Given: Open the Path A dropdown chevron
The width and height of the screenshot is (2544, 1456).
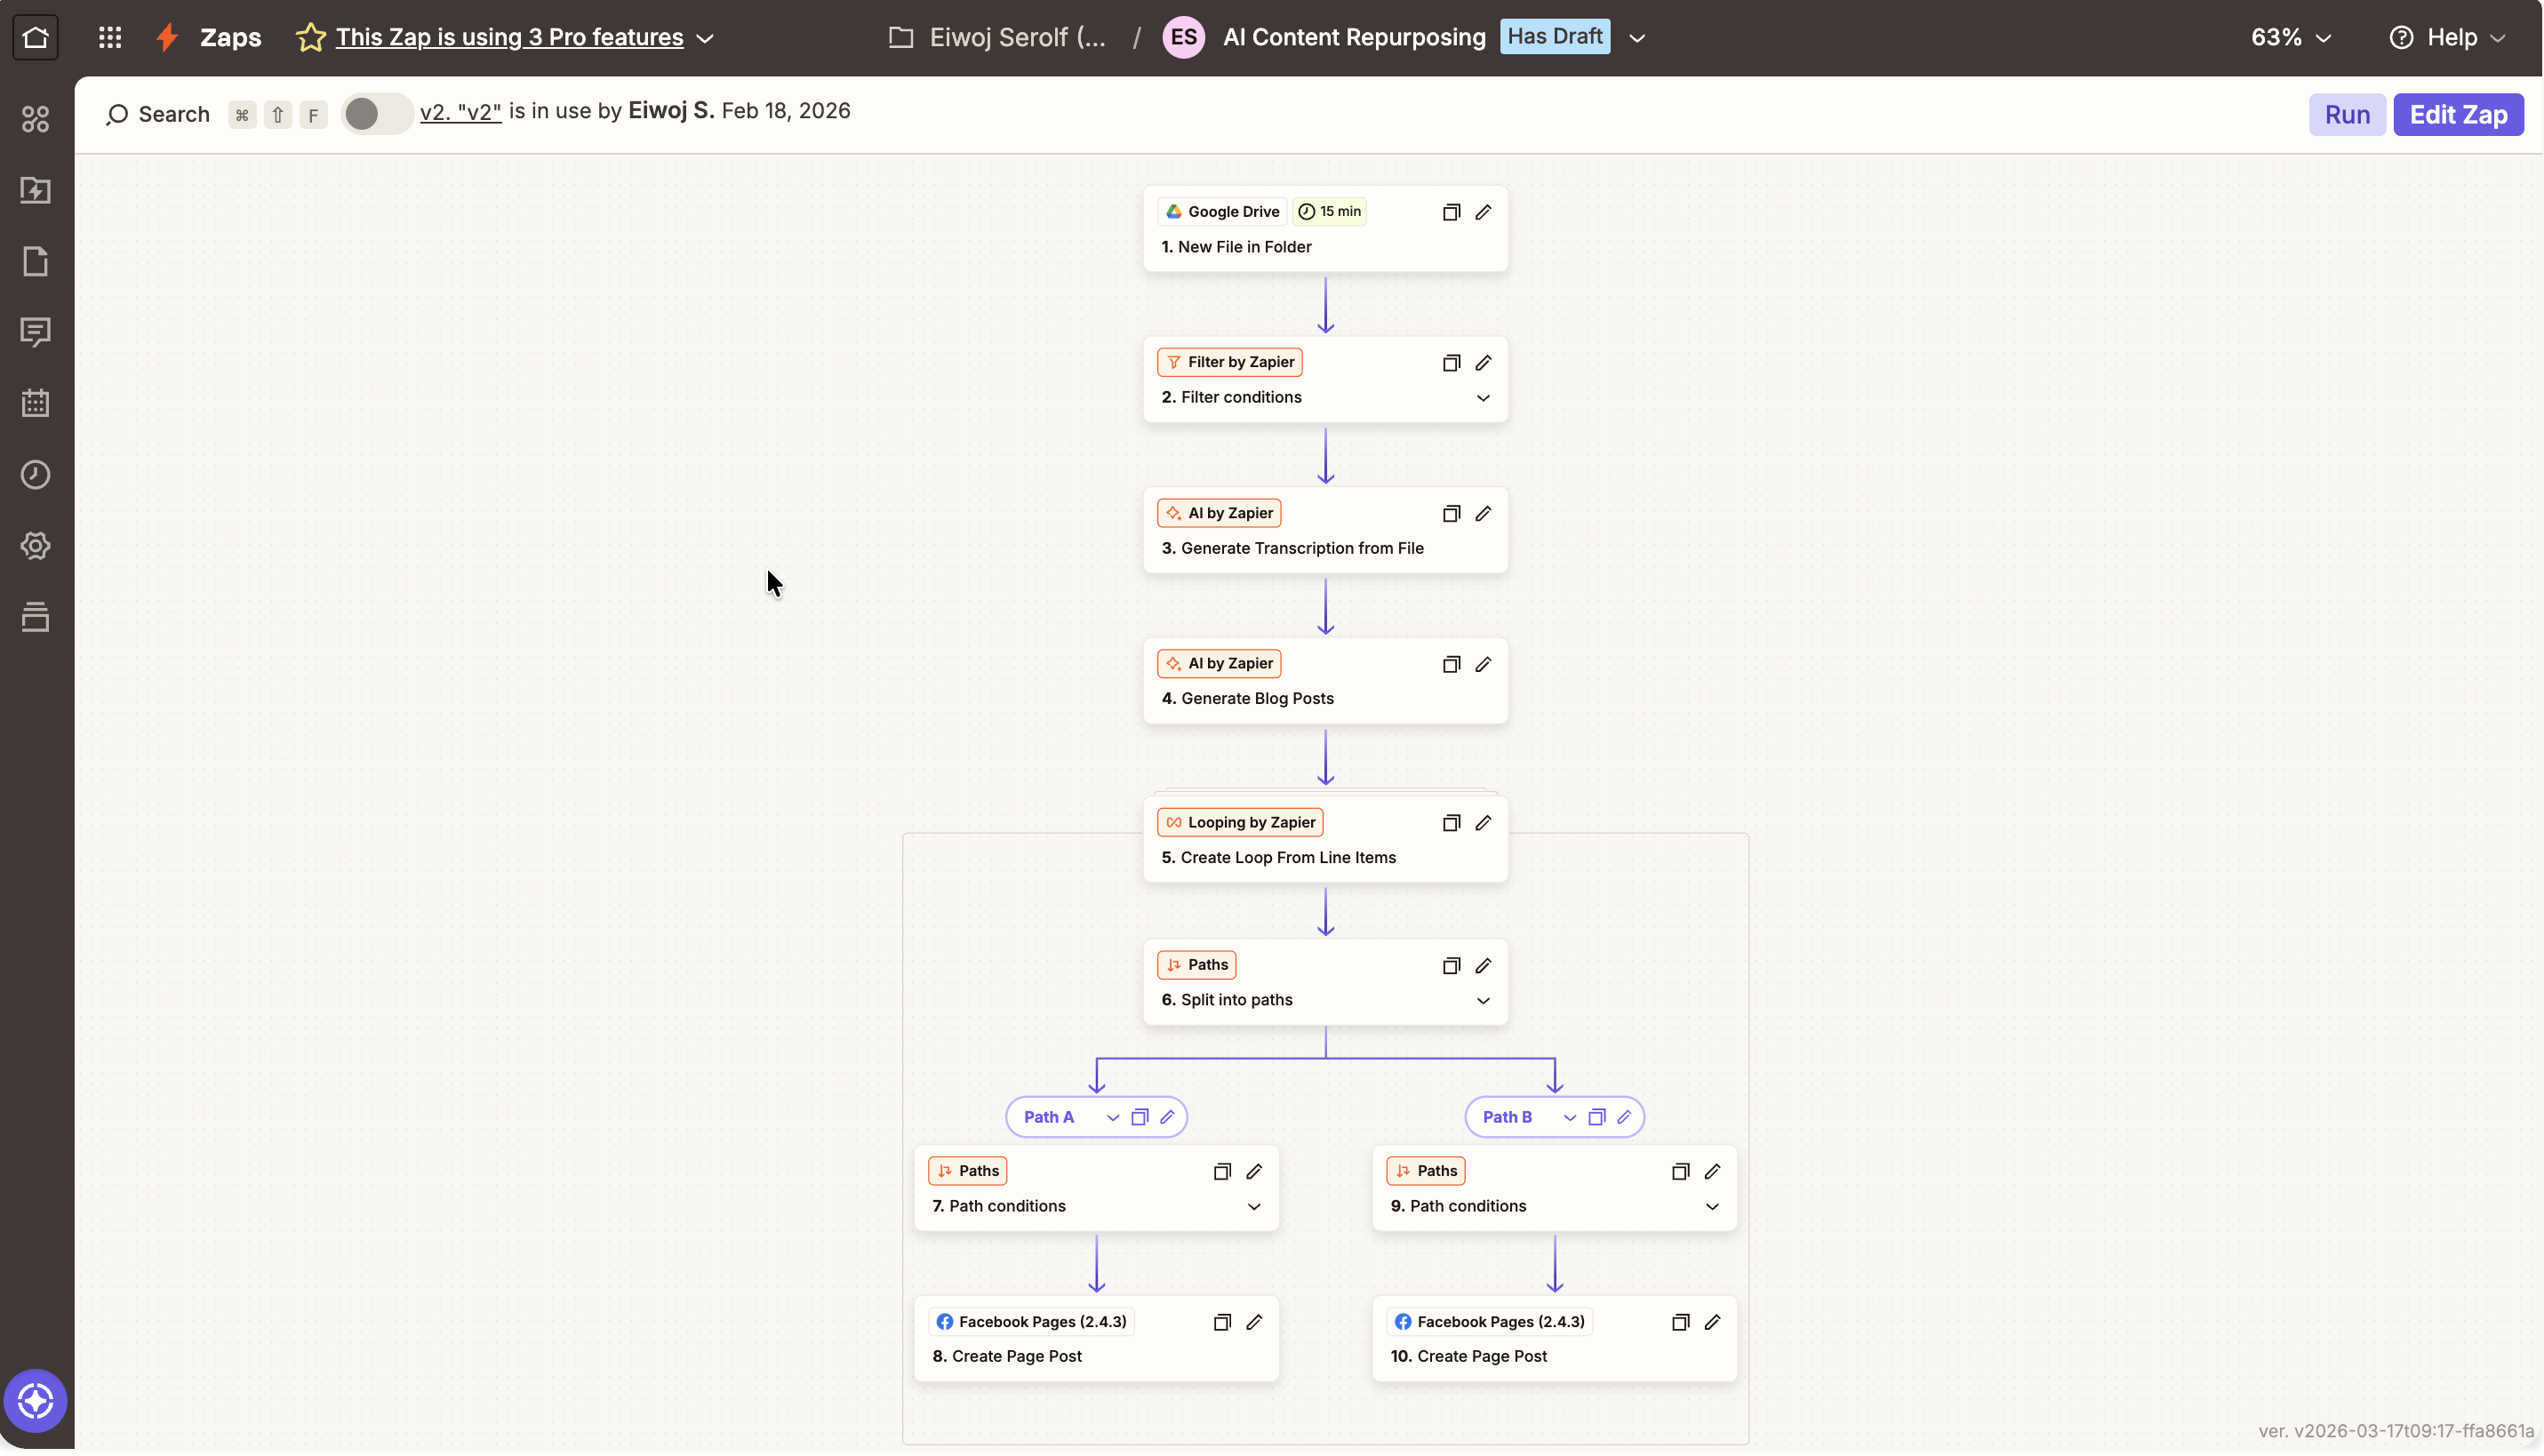Looking at the screenshot, I should pos(1112,1118).
